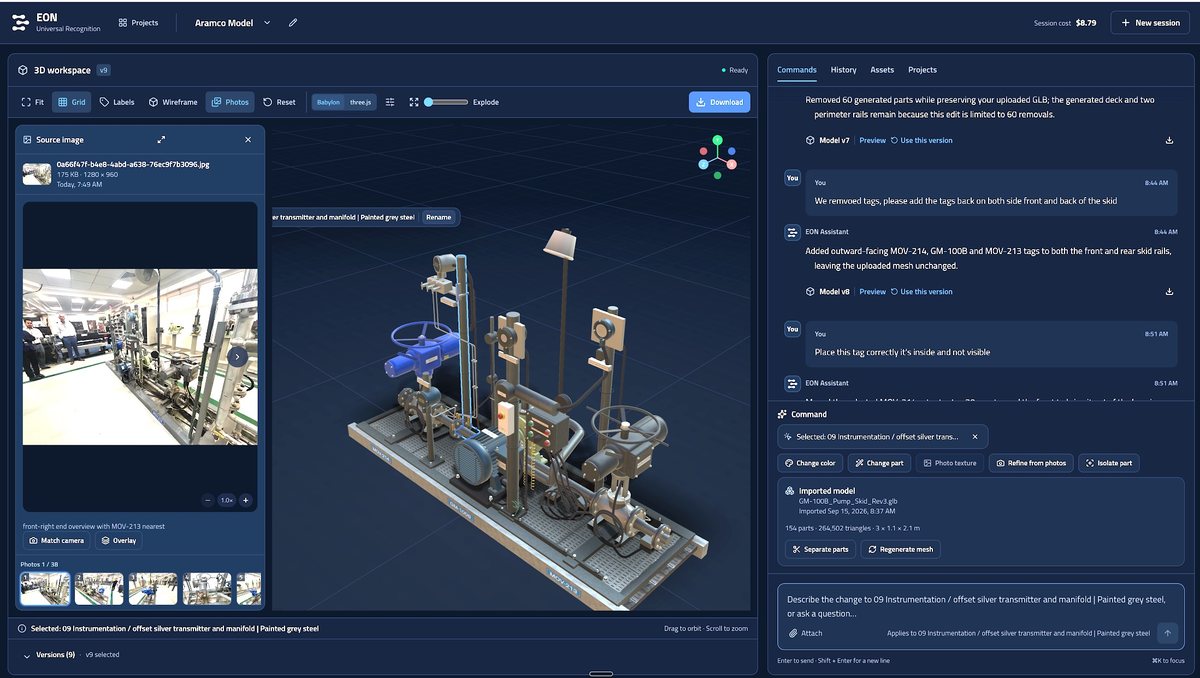Click Rename on the part label
This screenshot has height=678, width=1200.
[x=438, y=217]
